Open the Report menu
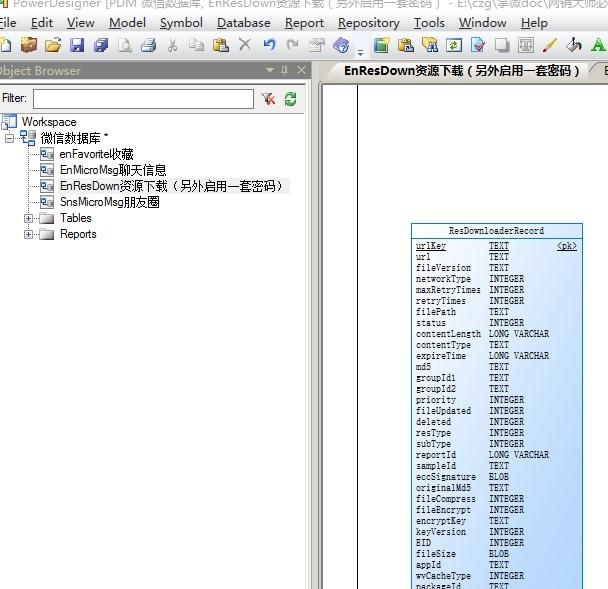Screen dimensions: 608x589 click(304, 23)
